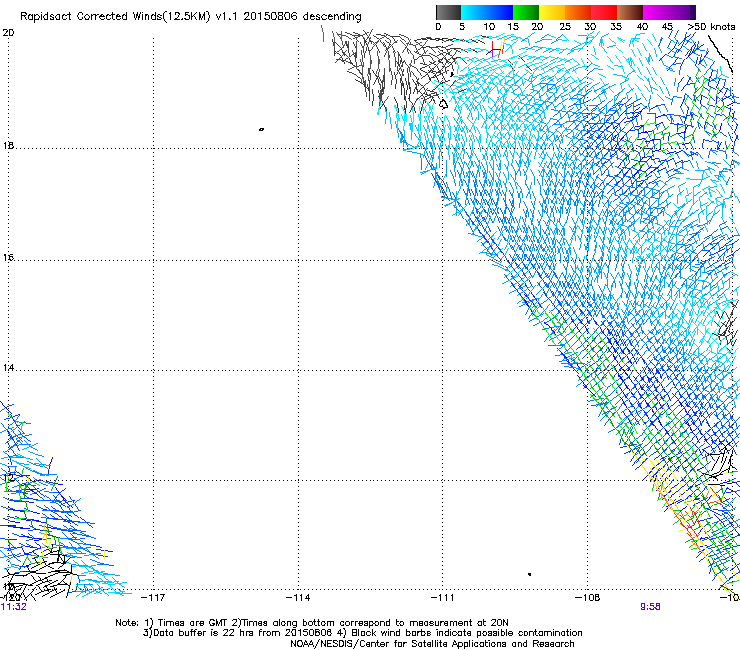Click the legend label '45'
The width and height of the screenshot is (740, 650).
(667, 27)
